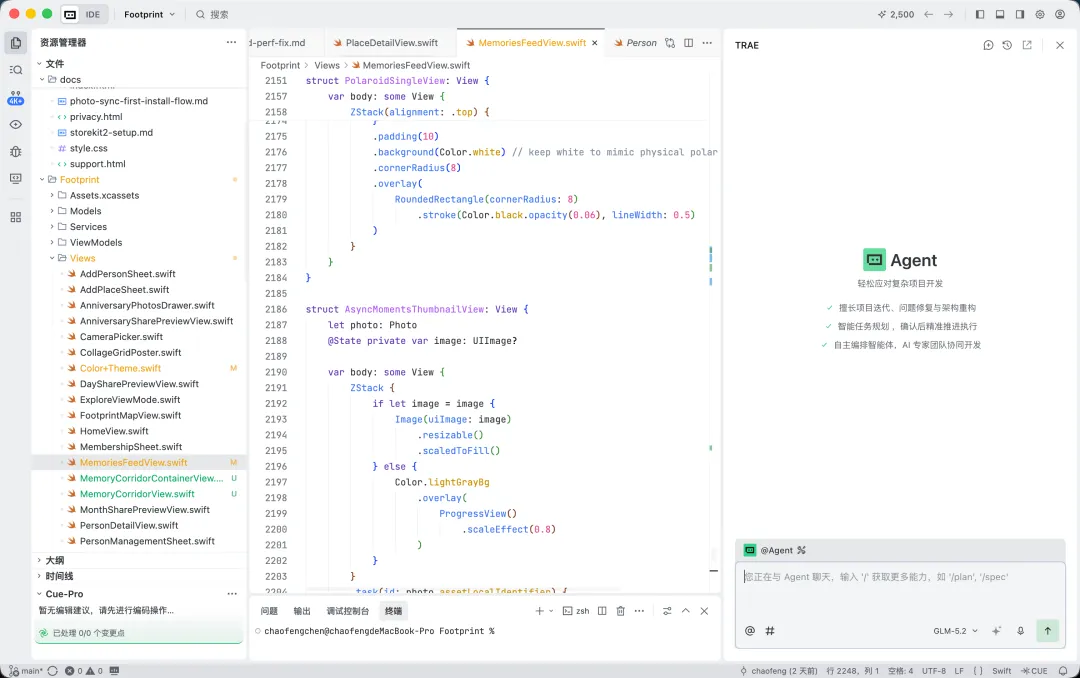Image resolution: width=1080 pixels, height=678 pixels.
Task: Click the compare changes icon in editor toolbar
Action: click(669, 43)
